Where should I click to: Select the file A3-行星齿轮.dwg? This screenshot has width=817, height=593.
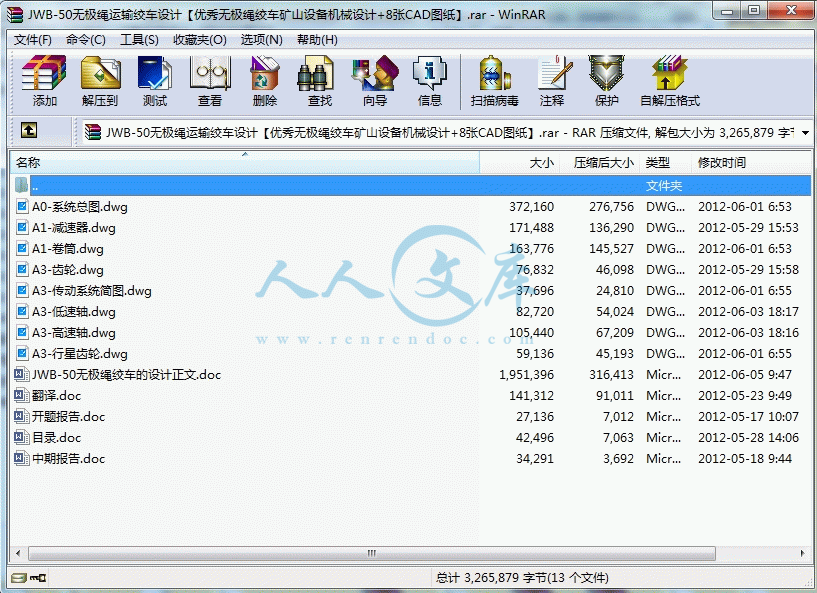click(x=80, y=354)
